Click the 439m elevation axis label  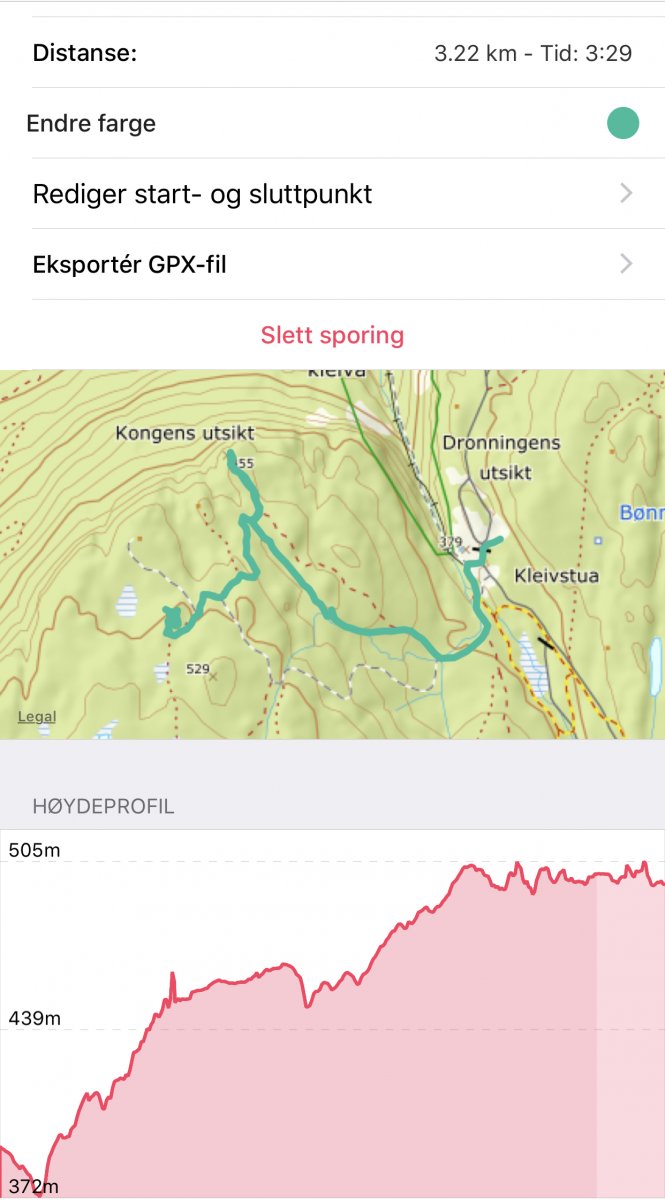pos(35,1019)
